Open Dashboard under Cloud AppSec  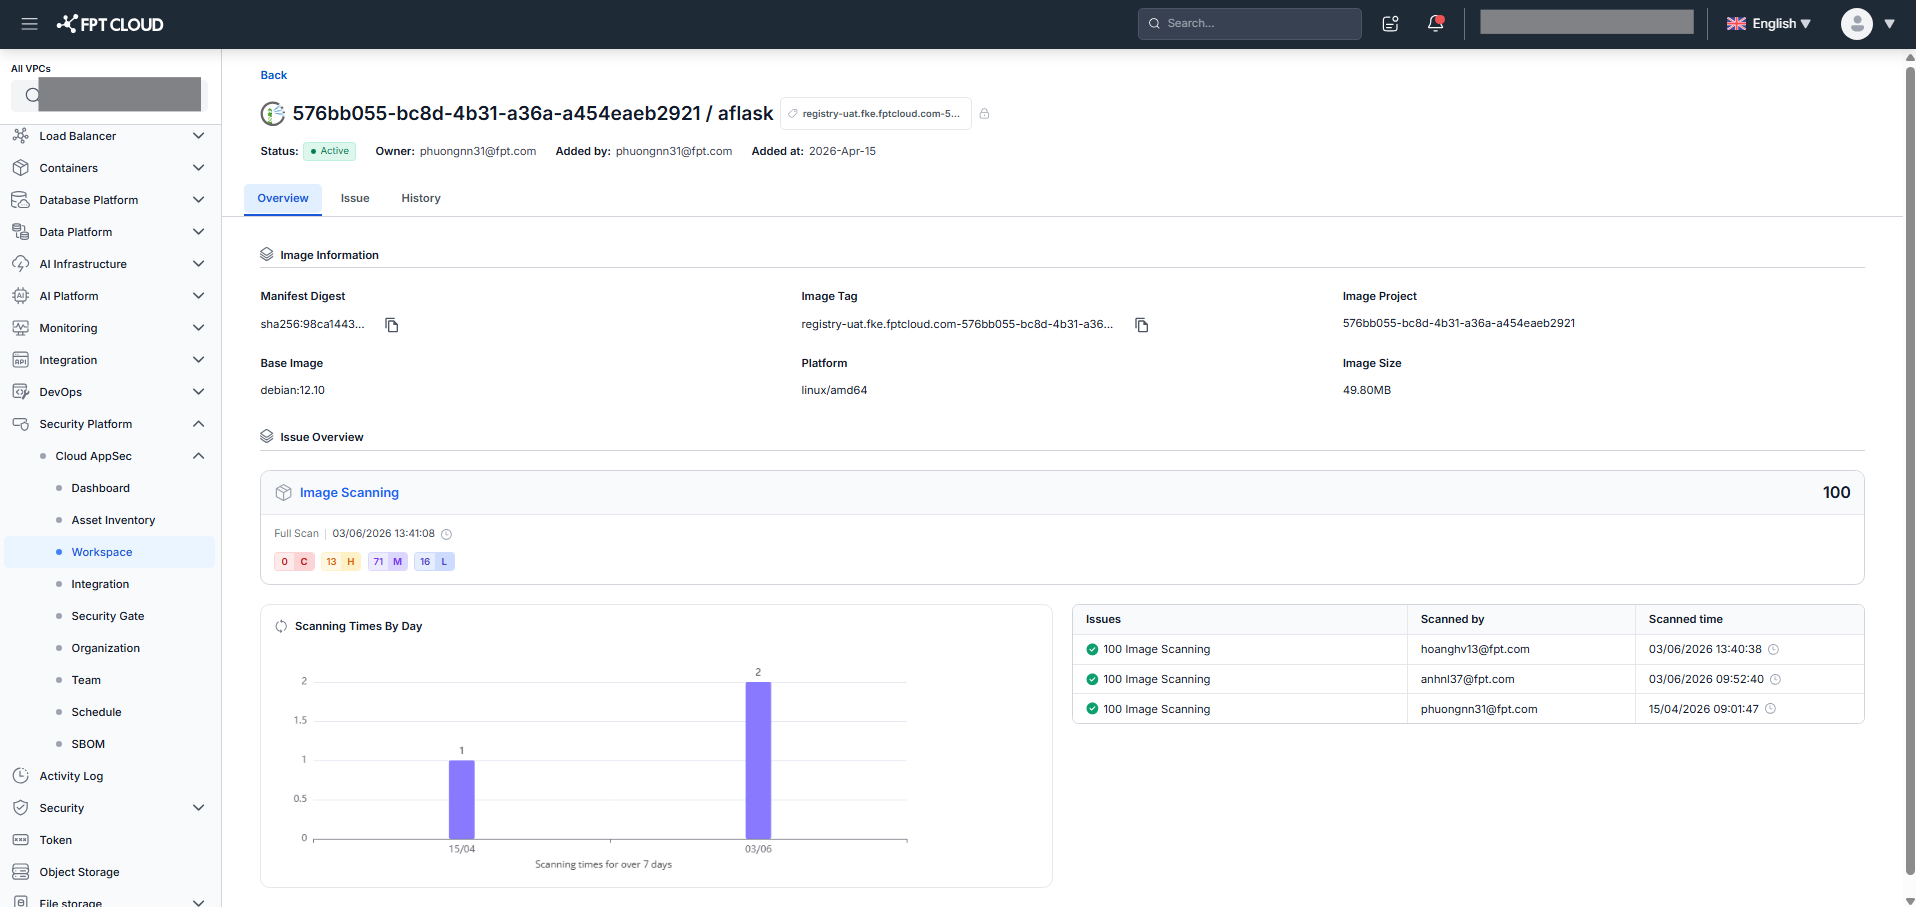pos(101,488)
